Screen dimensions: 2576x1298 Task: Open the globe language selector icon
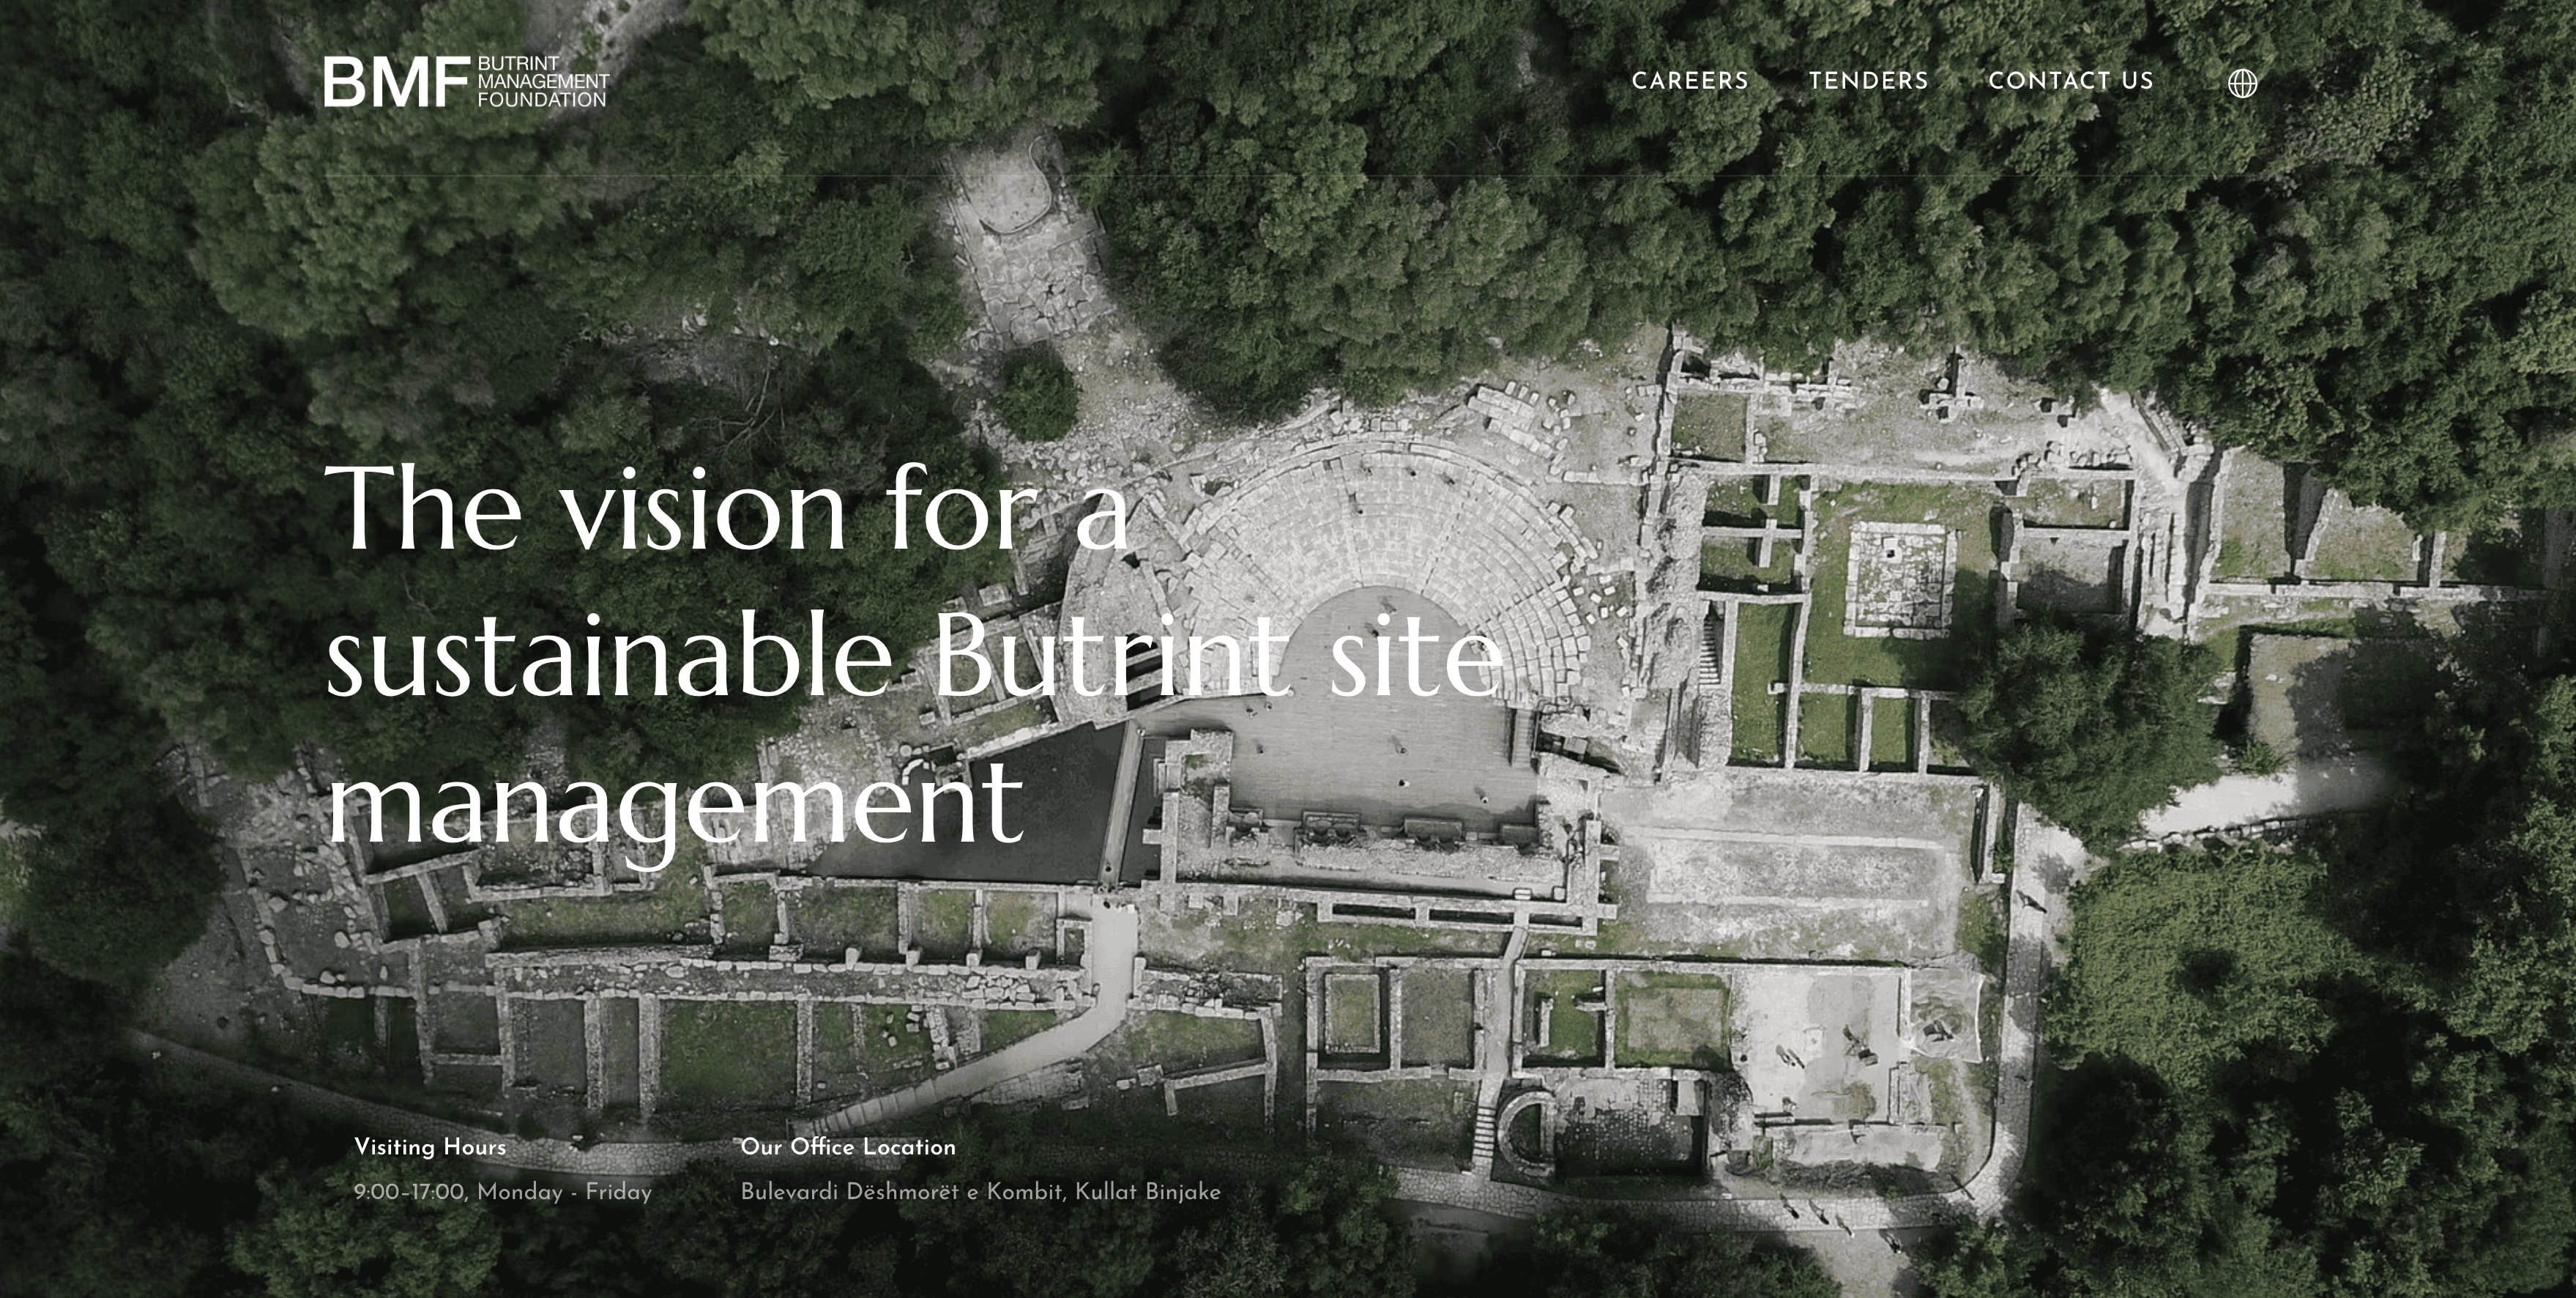[x=2243, y=83]
